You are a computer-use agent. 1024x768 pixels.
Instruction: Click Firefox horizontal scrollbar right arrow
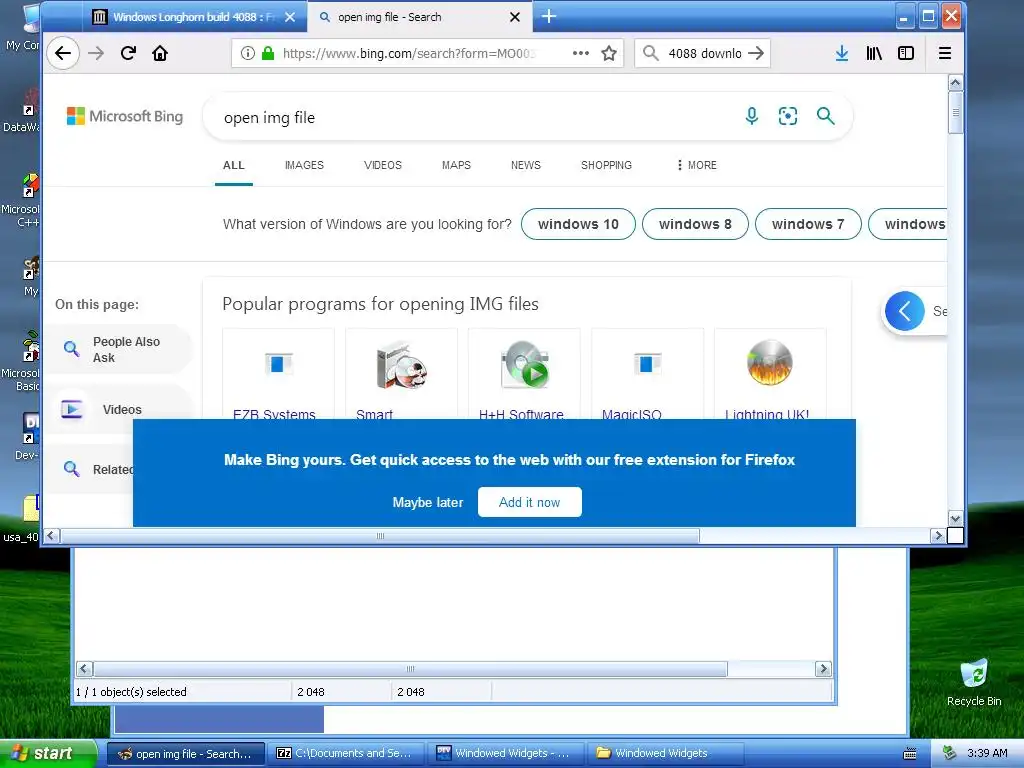938,536
